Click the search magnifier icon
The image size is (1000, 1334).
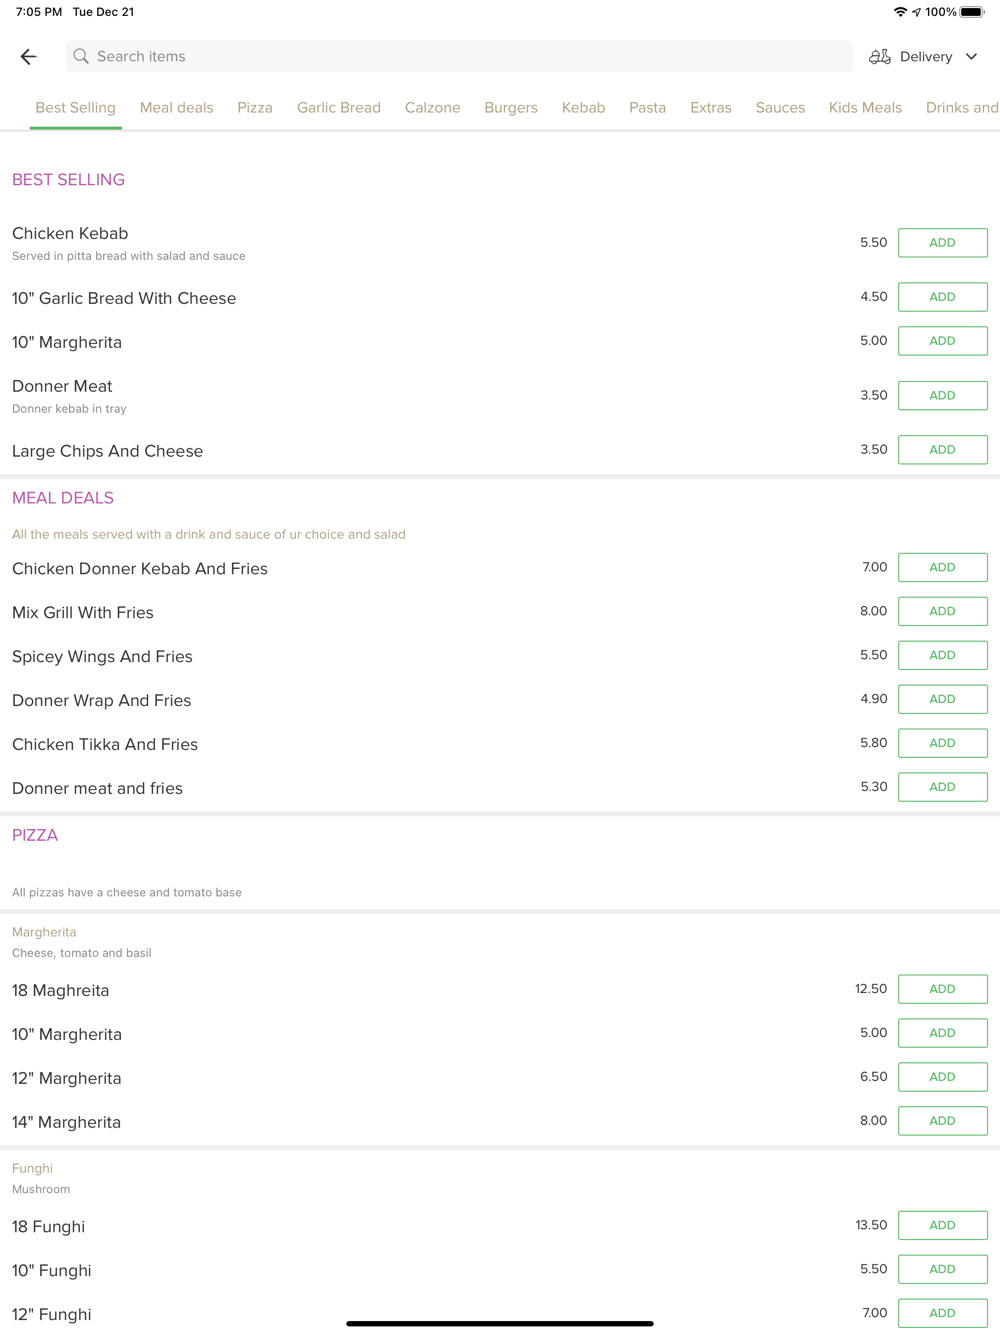[x=81, y=57]
